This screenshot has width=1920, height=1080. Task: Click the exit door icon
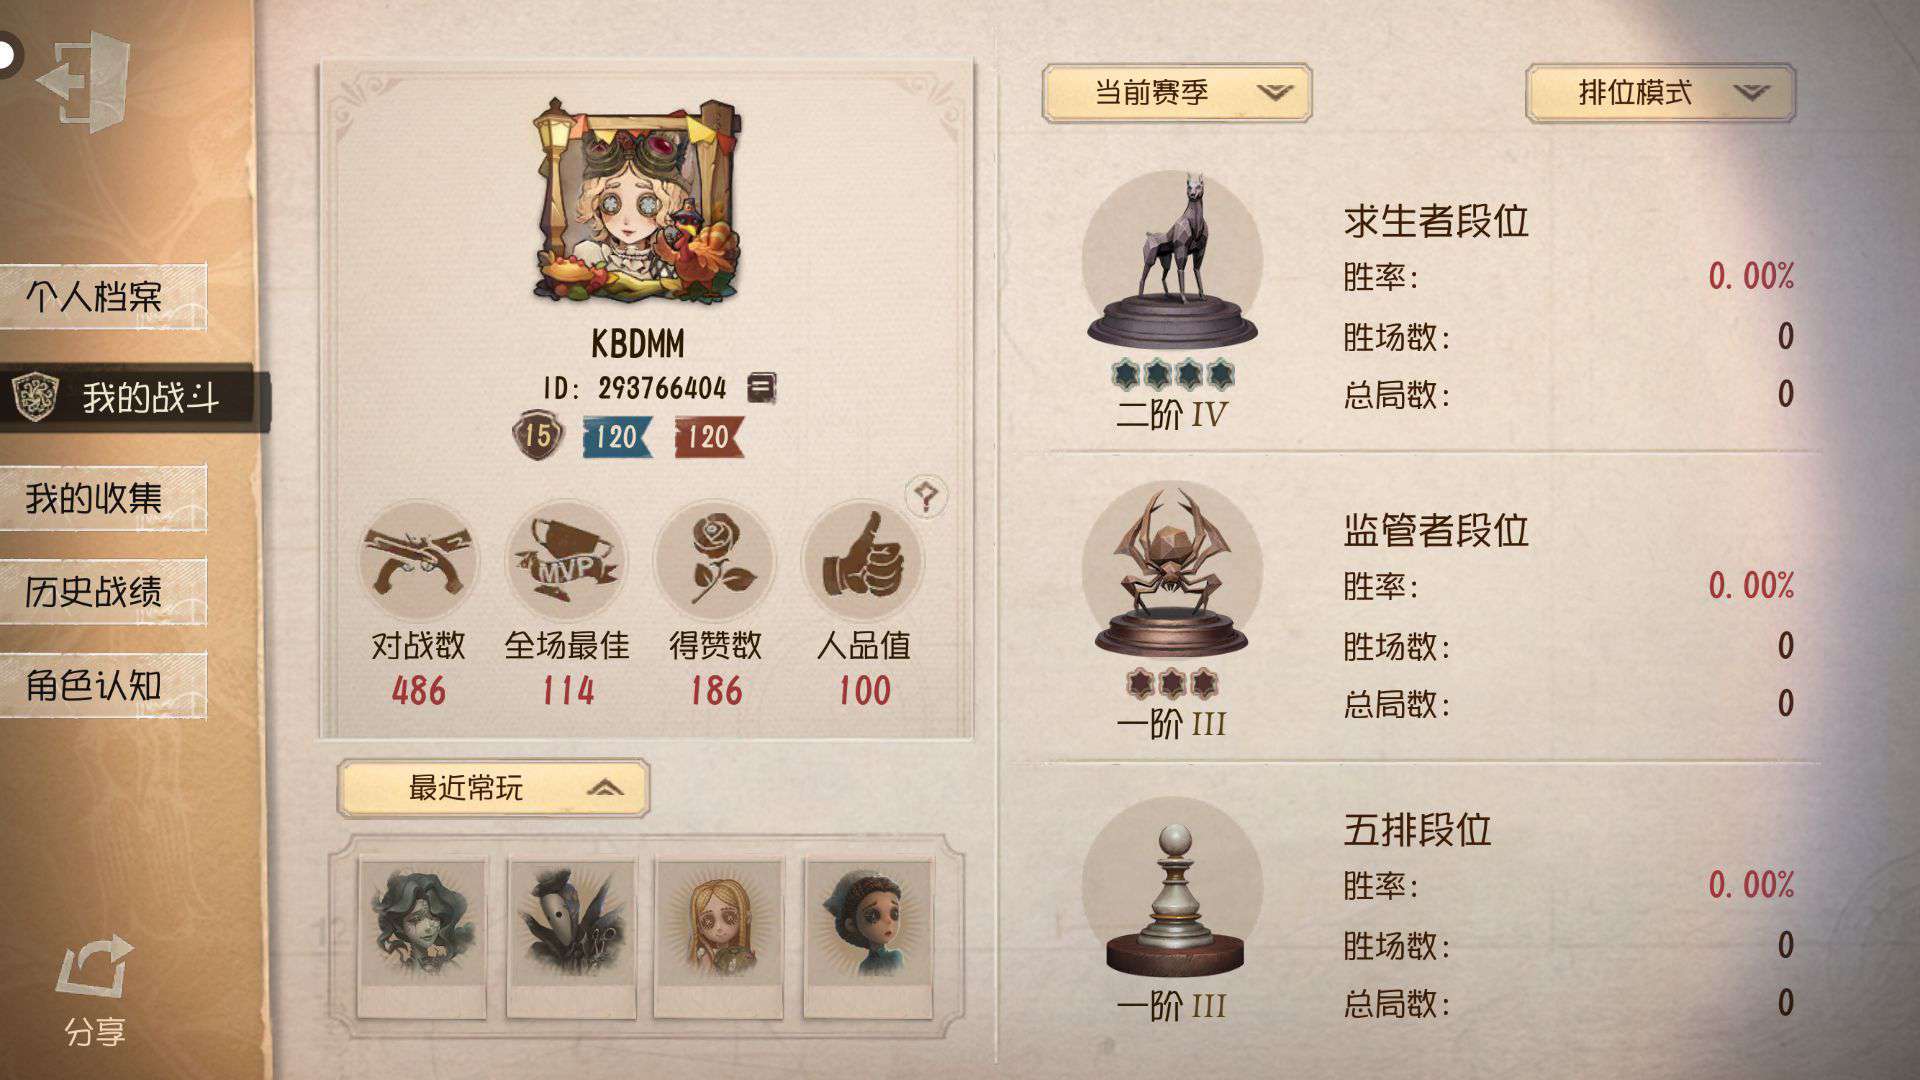[84, 82]
